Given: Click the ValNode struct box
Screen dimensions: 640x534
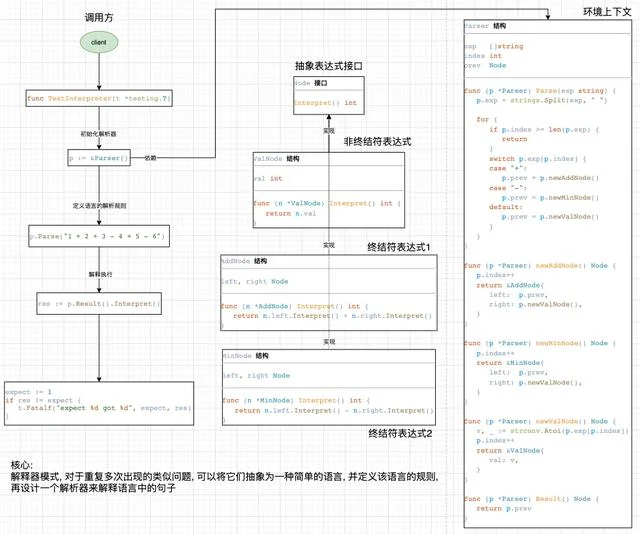Looking at the screenshot, I should 329,190.
